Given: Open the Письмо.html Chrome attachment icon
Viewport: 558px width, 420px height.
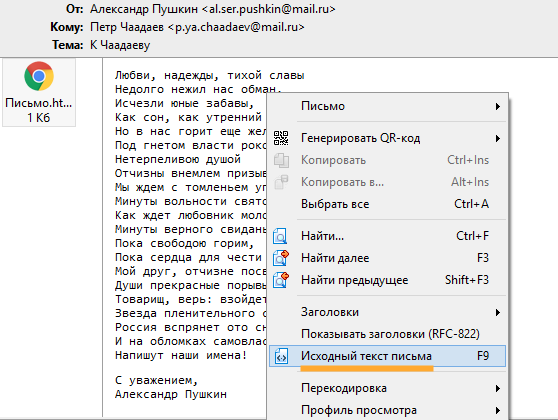Looking at the screenshot, I should click(x=39, y=76).
